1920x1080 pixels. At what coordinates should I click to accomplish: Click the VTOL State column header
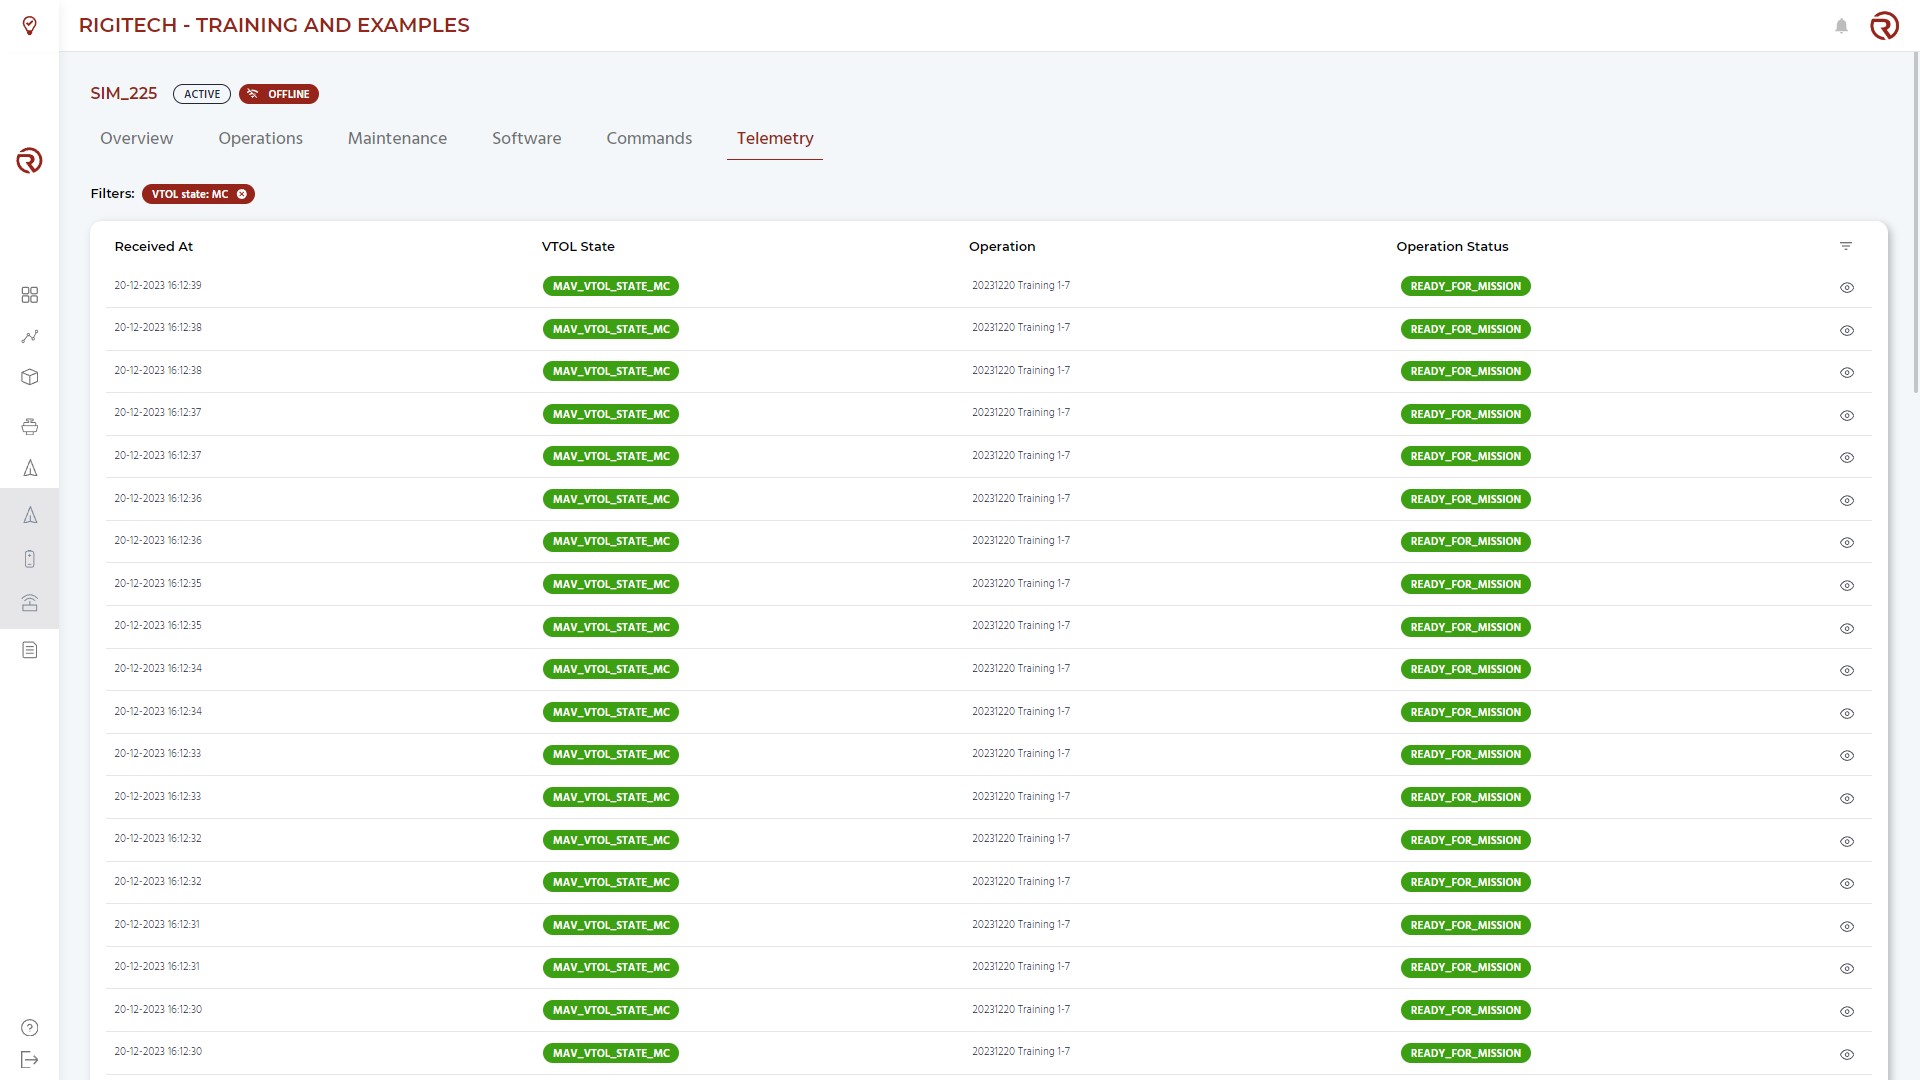578,246
